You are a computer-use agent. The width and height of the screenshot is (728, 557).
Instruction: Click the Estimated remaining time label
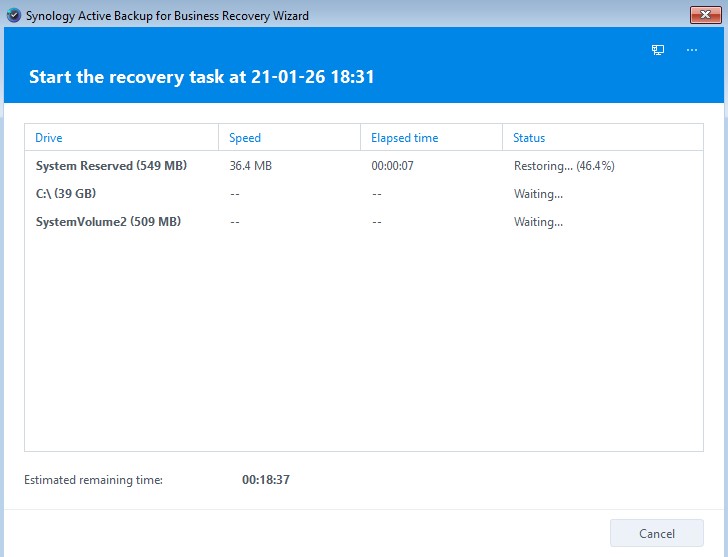93,479
